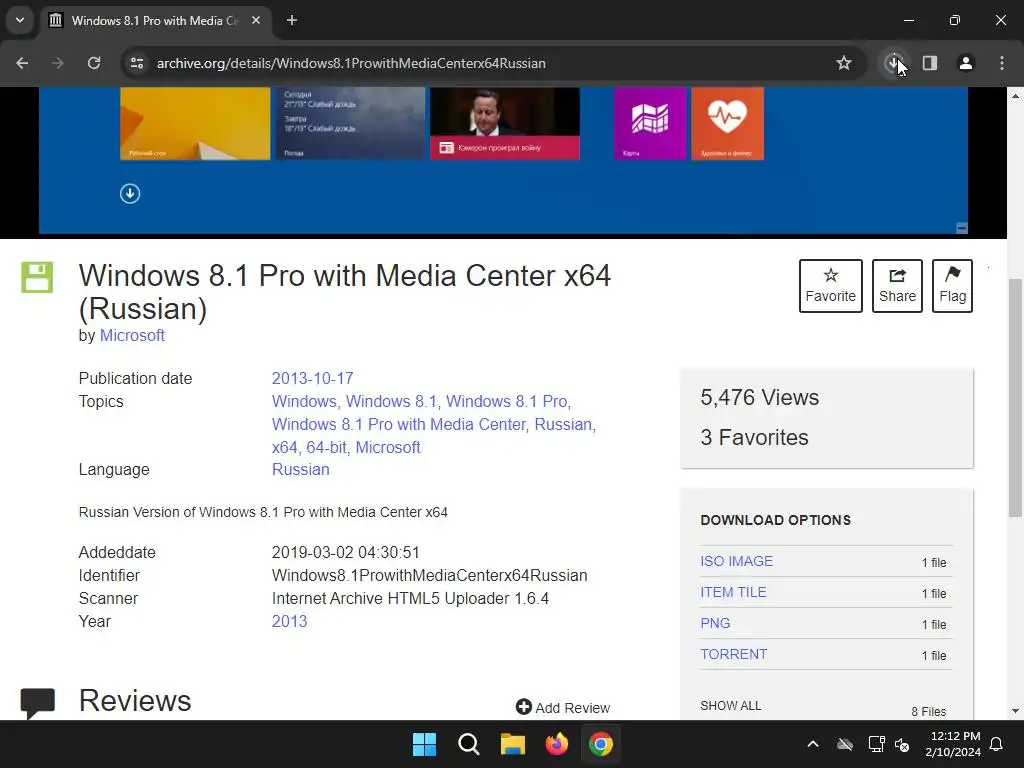This screenshot has height=768, width=1024.
Task: Close the Windows 8.1 Pro tab
Action: (x=256, y=20)
